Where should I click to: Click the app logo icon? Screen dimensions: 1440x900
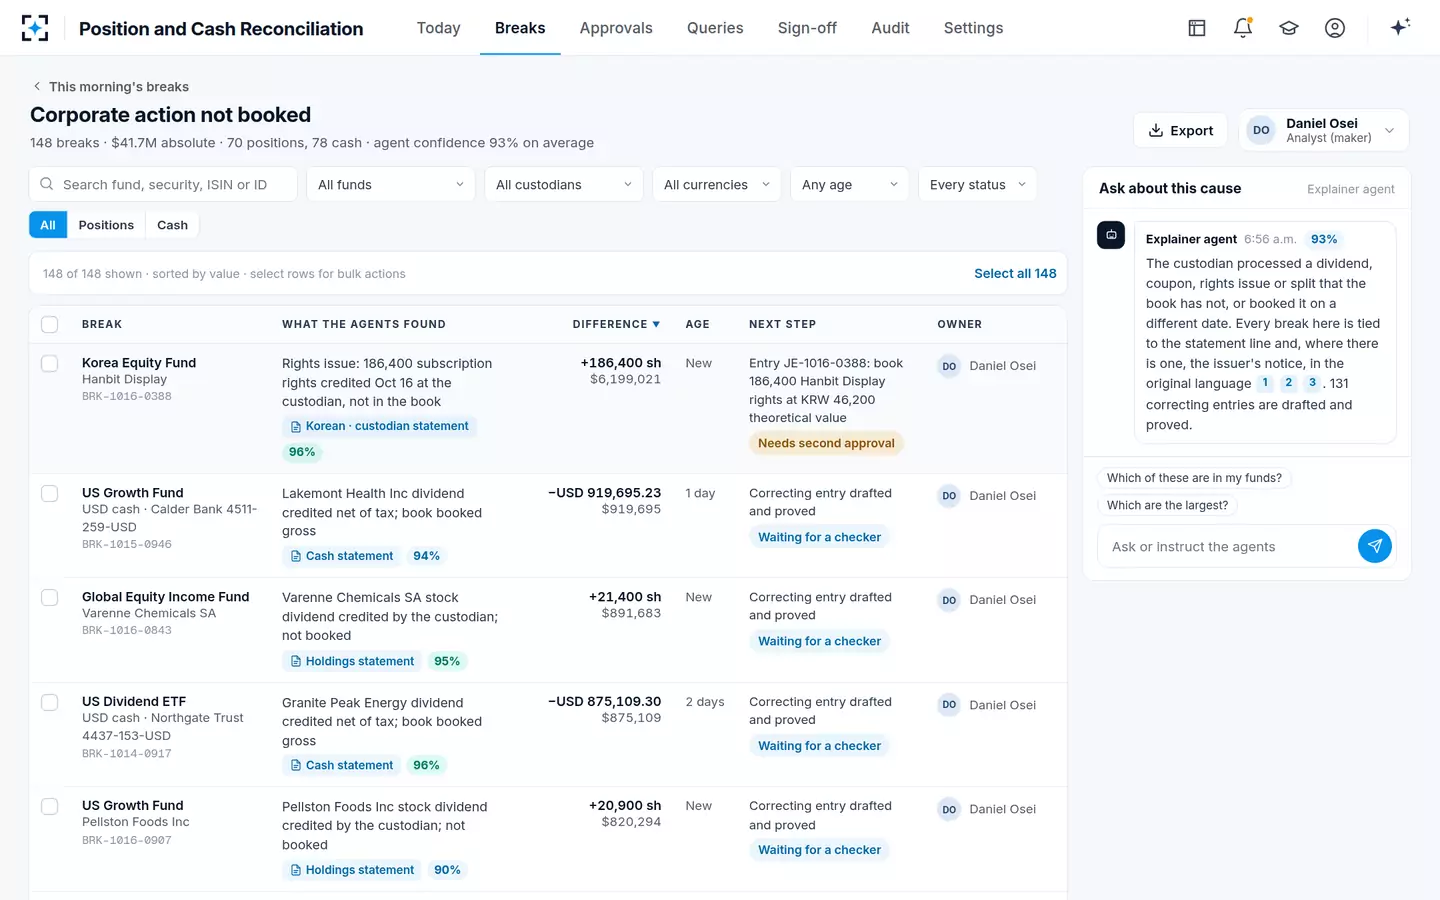click(x=35, y=28)
